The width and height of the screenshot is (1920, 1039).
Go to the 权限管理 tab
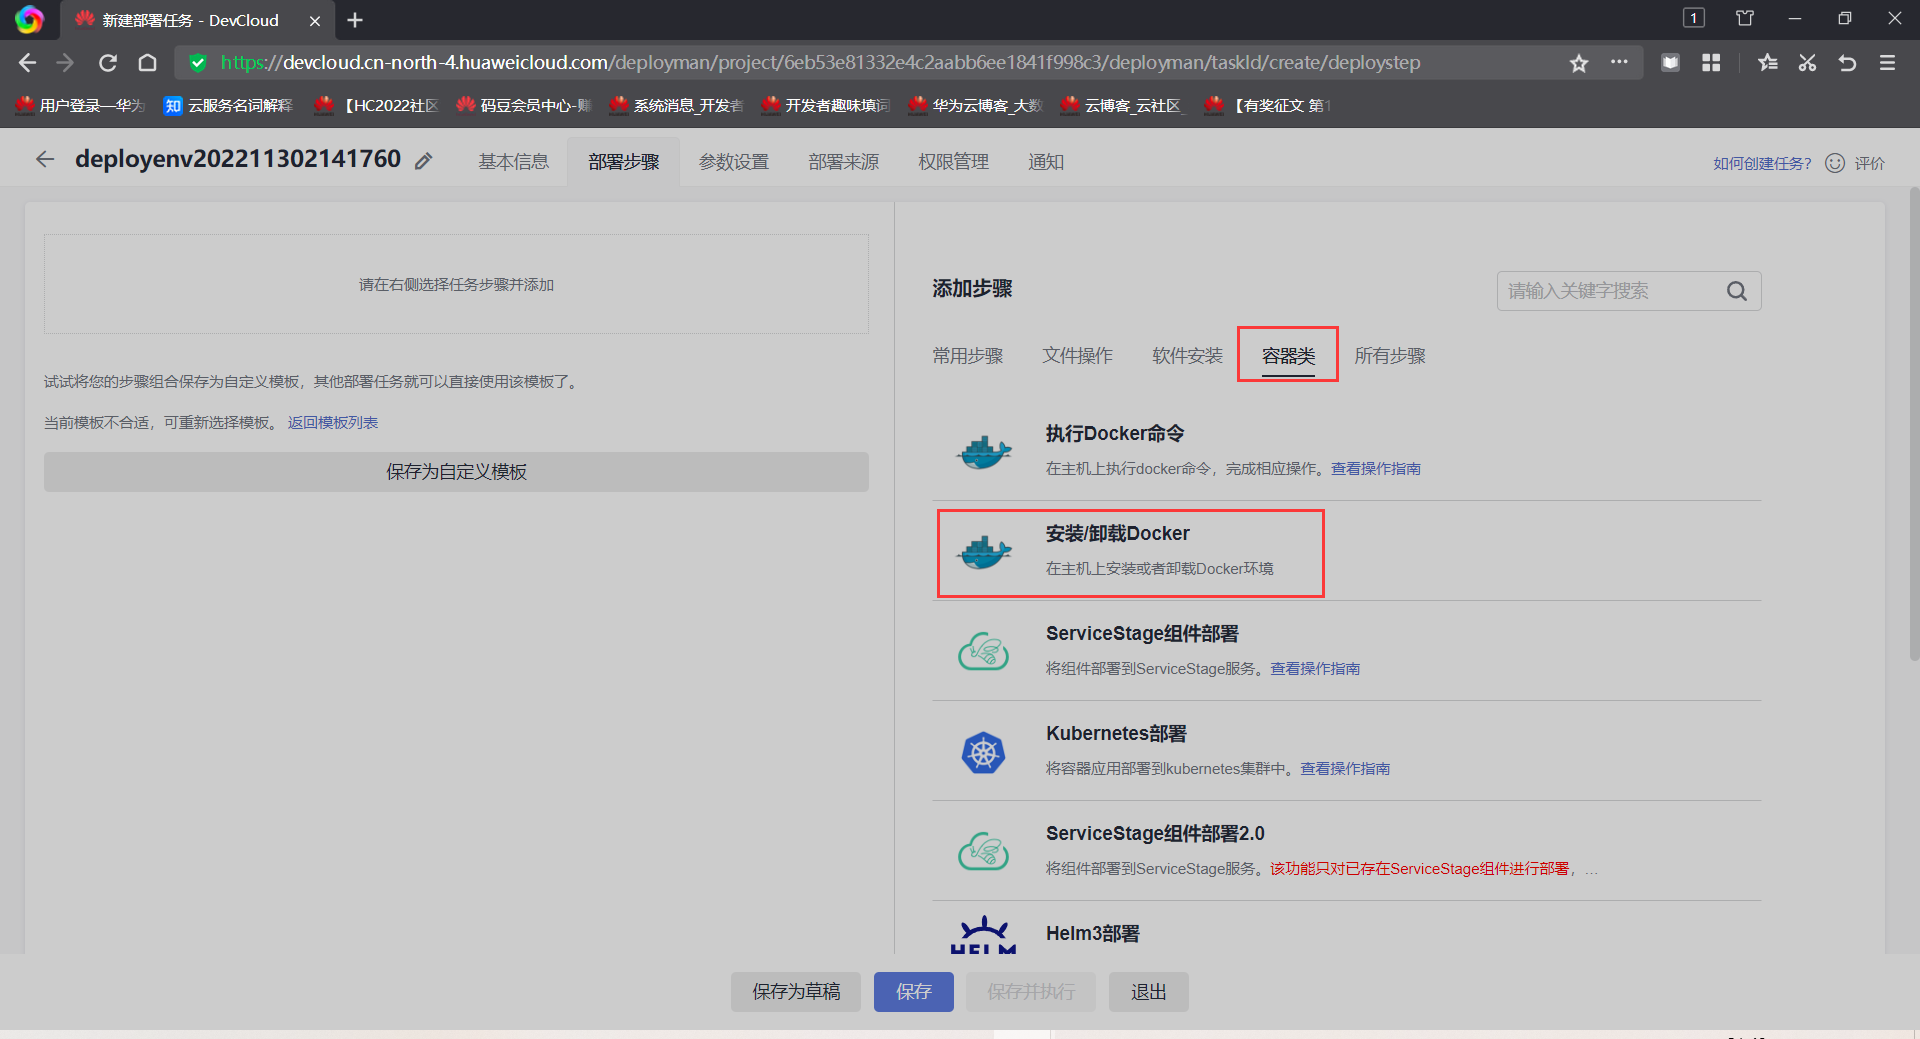(954, 162)
